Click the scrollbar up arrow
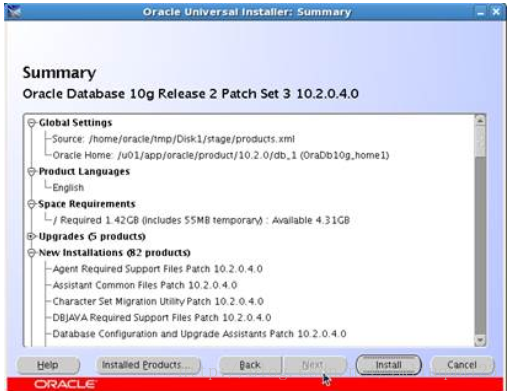 (x=480, y=120)
